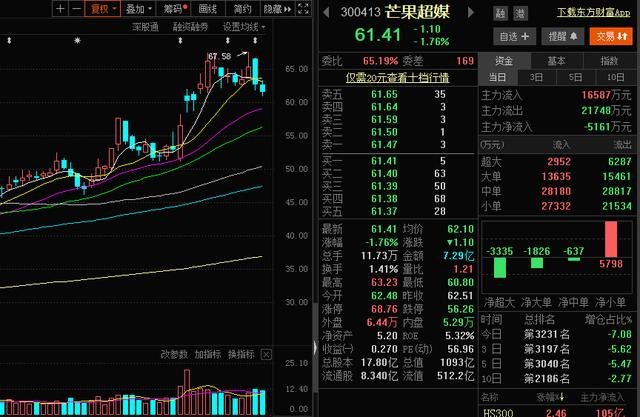Click the 10日 ranking 第2186名
This screenshot has width=640, height=417.
tap(547, 379)
